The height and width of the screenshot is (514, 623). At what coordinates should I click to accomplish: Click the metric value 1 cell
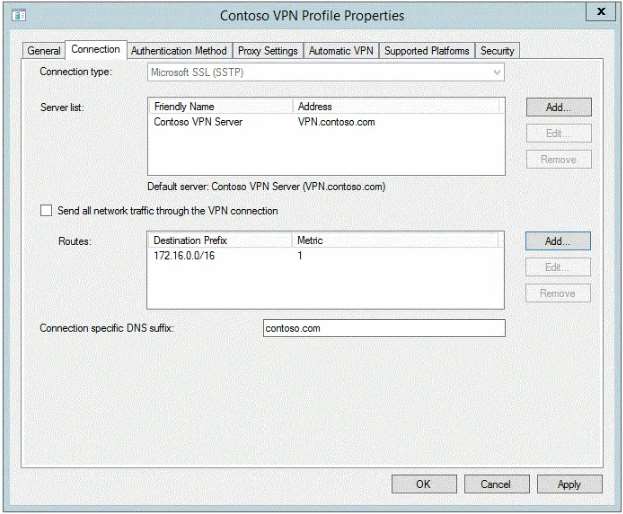(x=300, y=255)
